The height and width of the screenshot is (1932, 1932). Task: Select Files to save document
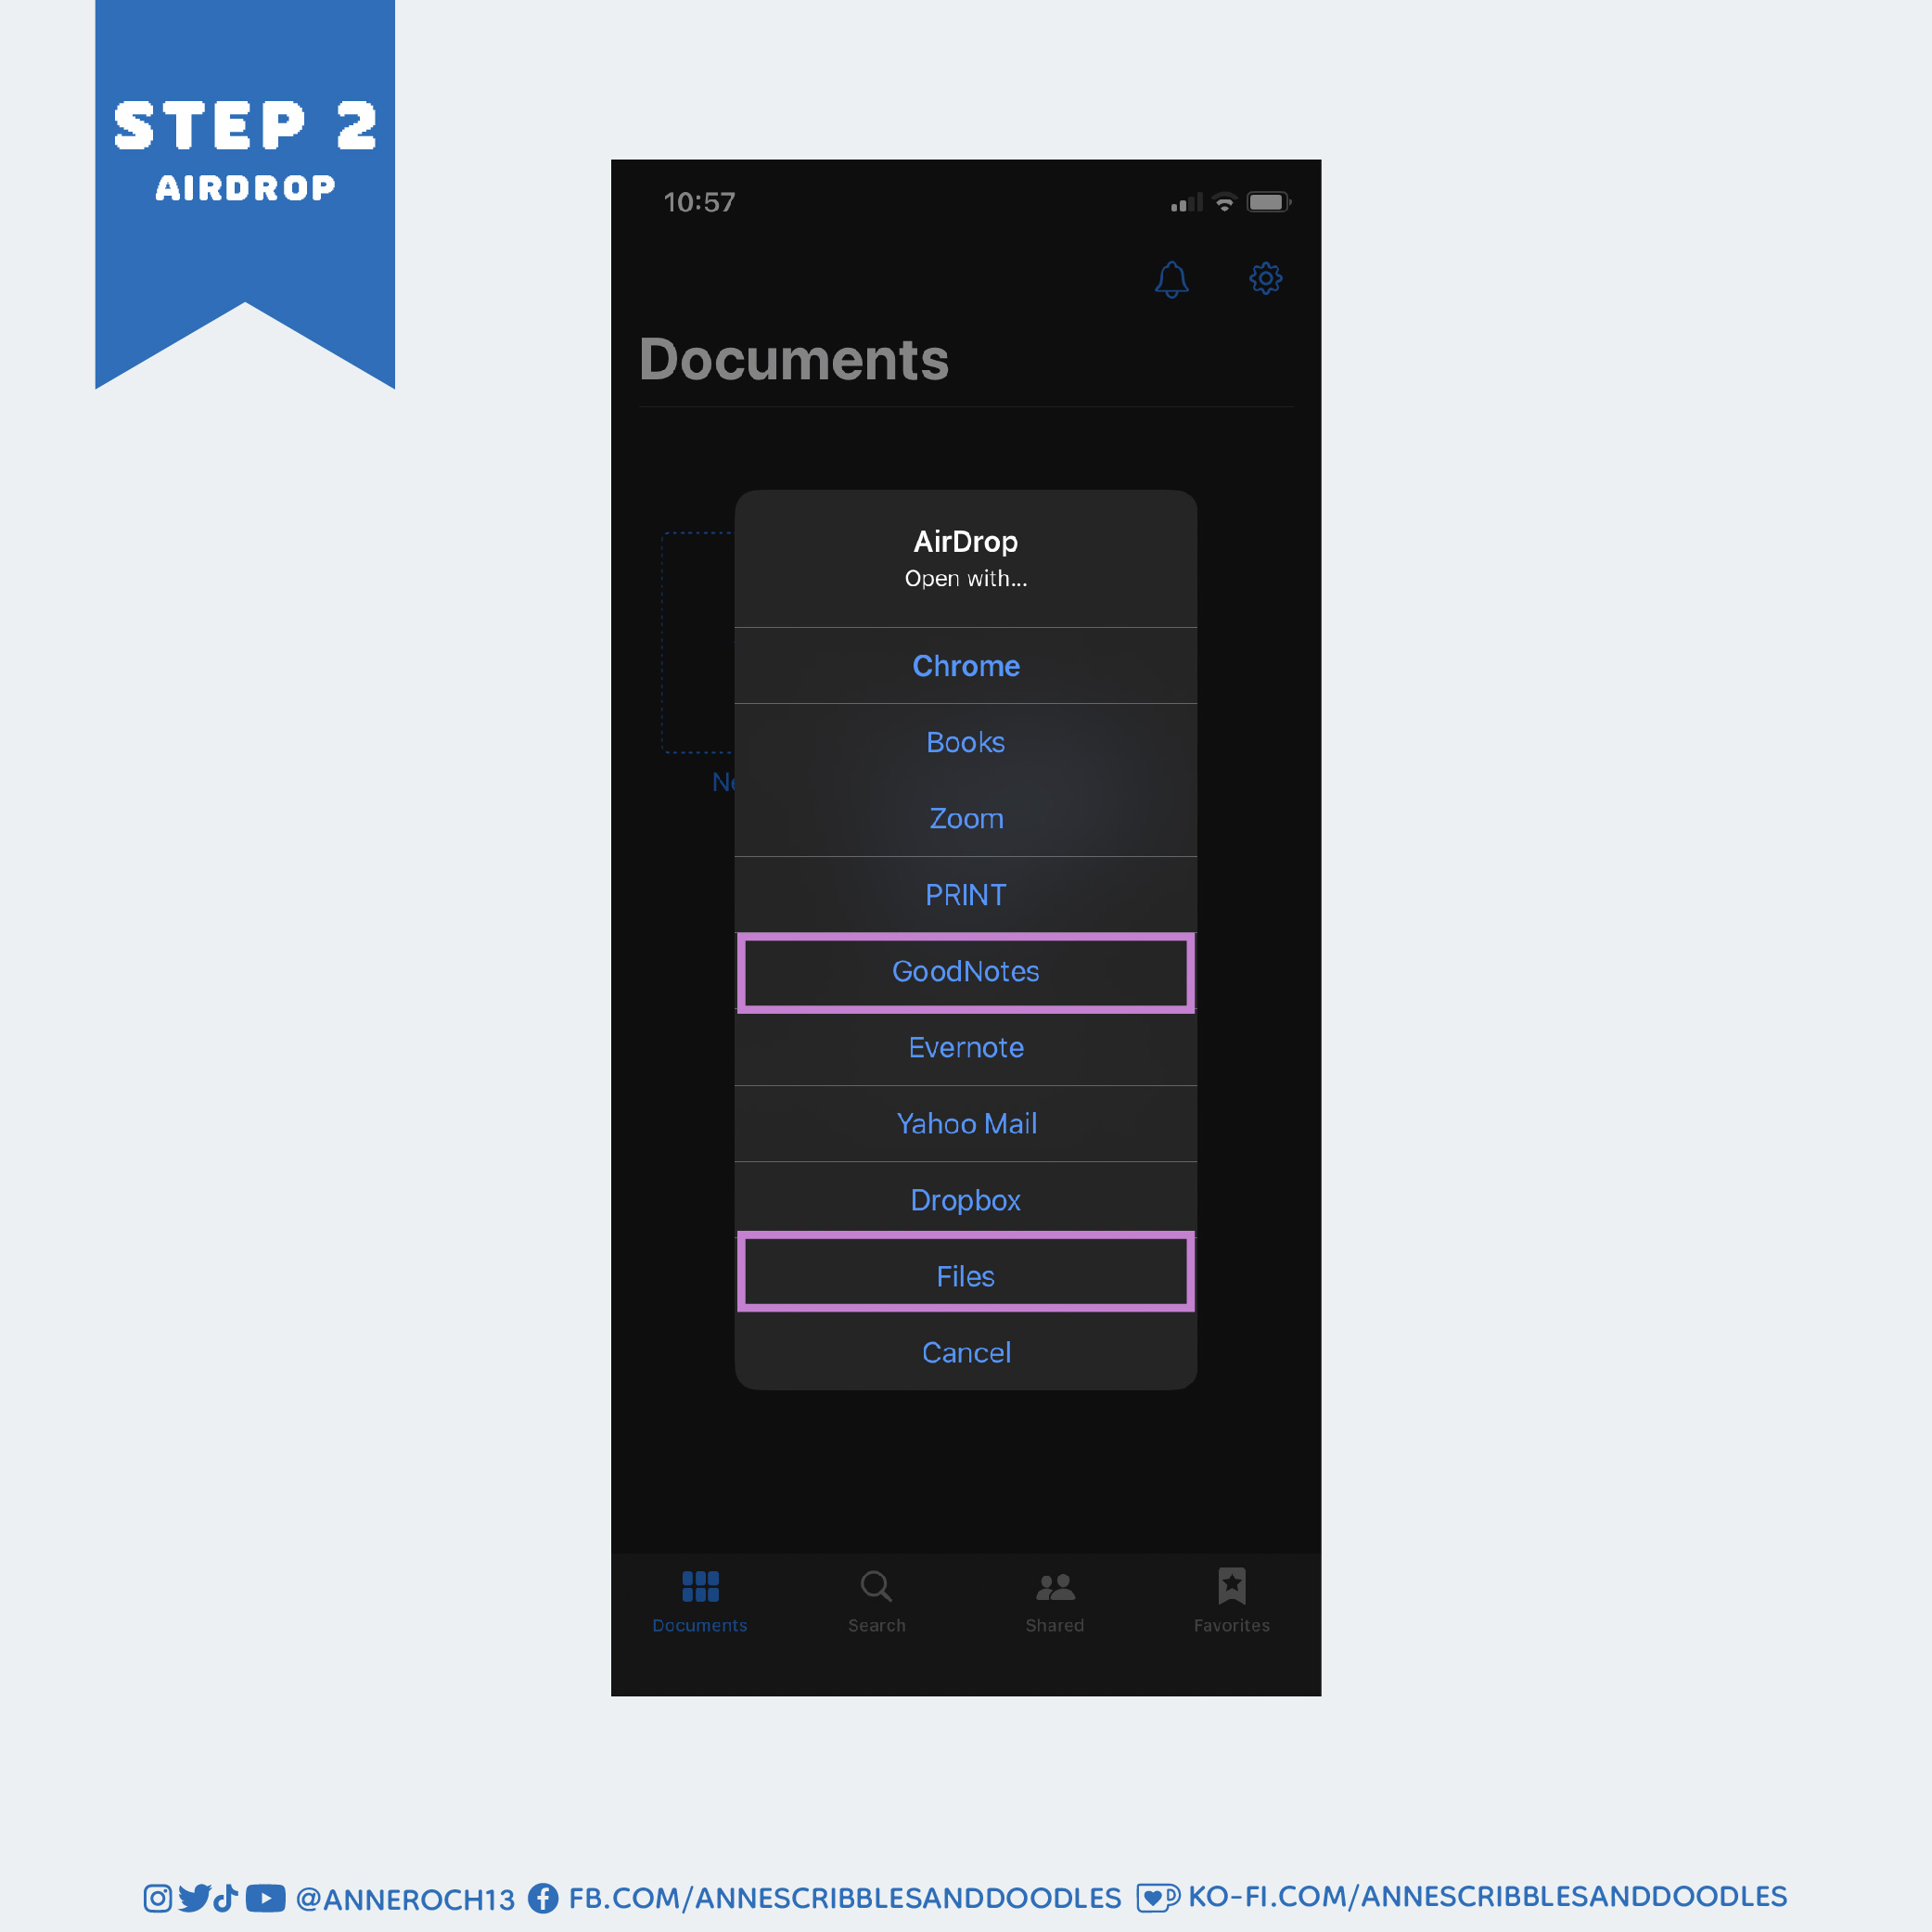coord(965,1275)
